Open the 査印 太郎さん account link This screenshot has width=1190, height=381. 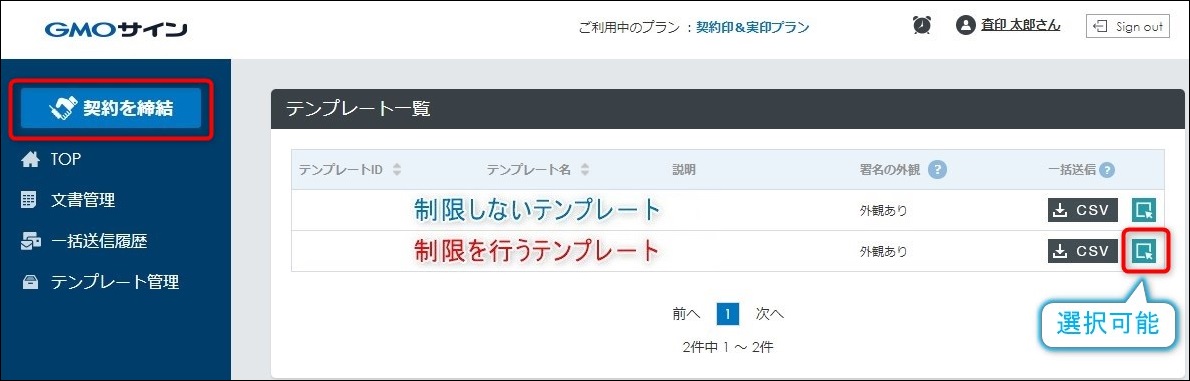click(x=1020, y=26)
